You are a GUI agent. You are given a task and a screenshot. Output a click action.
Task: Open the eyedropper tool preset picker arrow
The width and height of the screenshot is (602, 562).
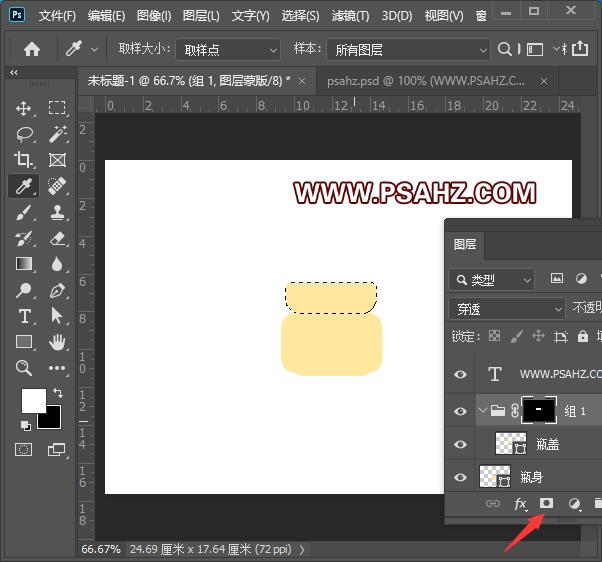(x=94, y=50)
